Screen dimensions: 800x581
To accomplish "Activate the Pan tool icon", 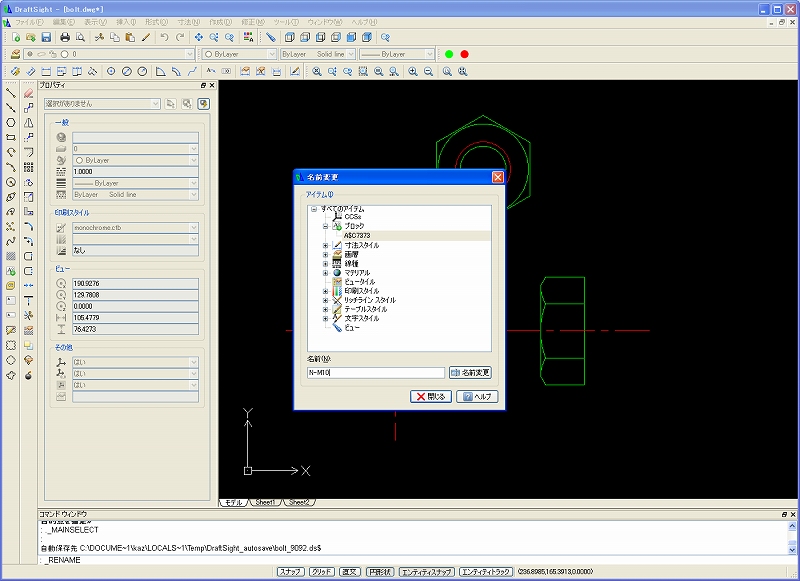I will pos(198,37).
